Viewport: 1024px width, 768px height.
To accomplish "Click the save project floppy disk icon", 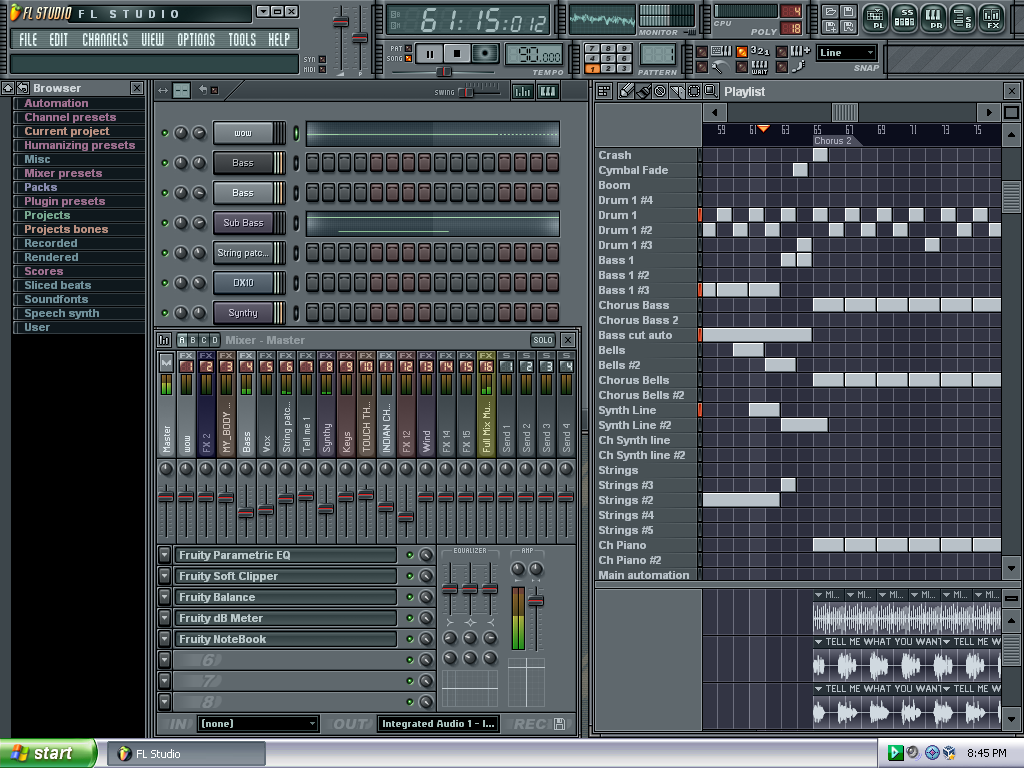I will click(x=848, y=12).
